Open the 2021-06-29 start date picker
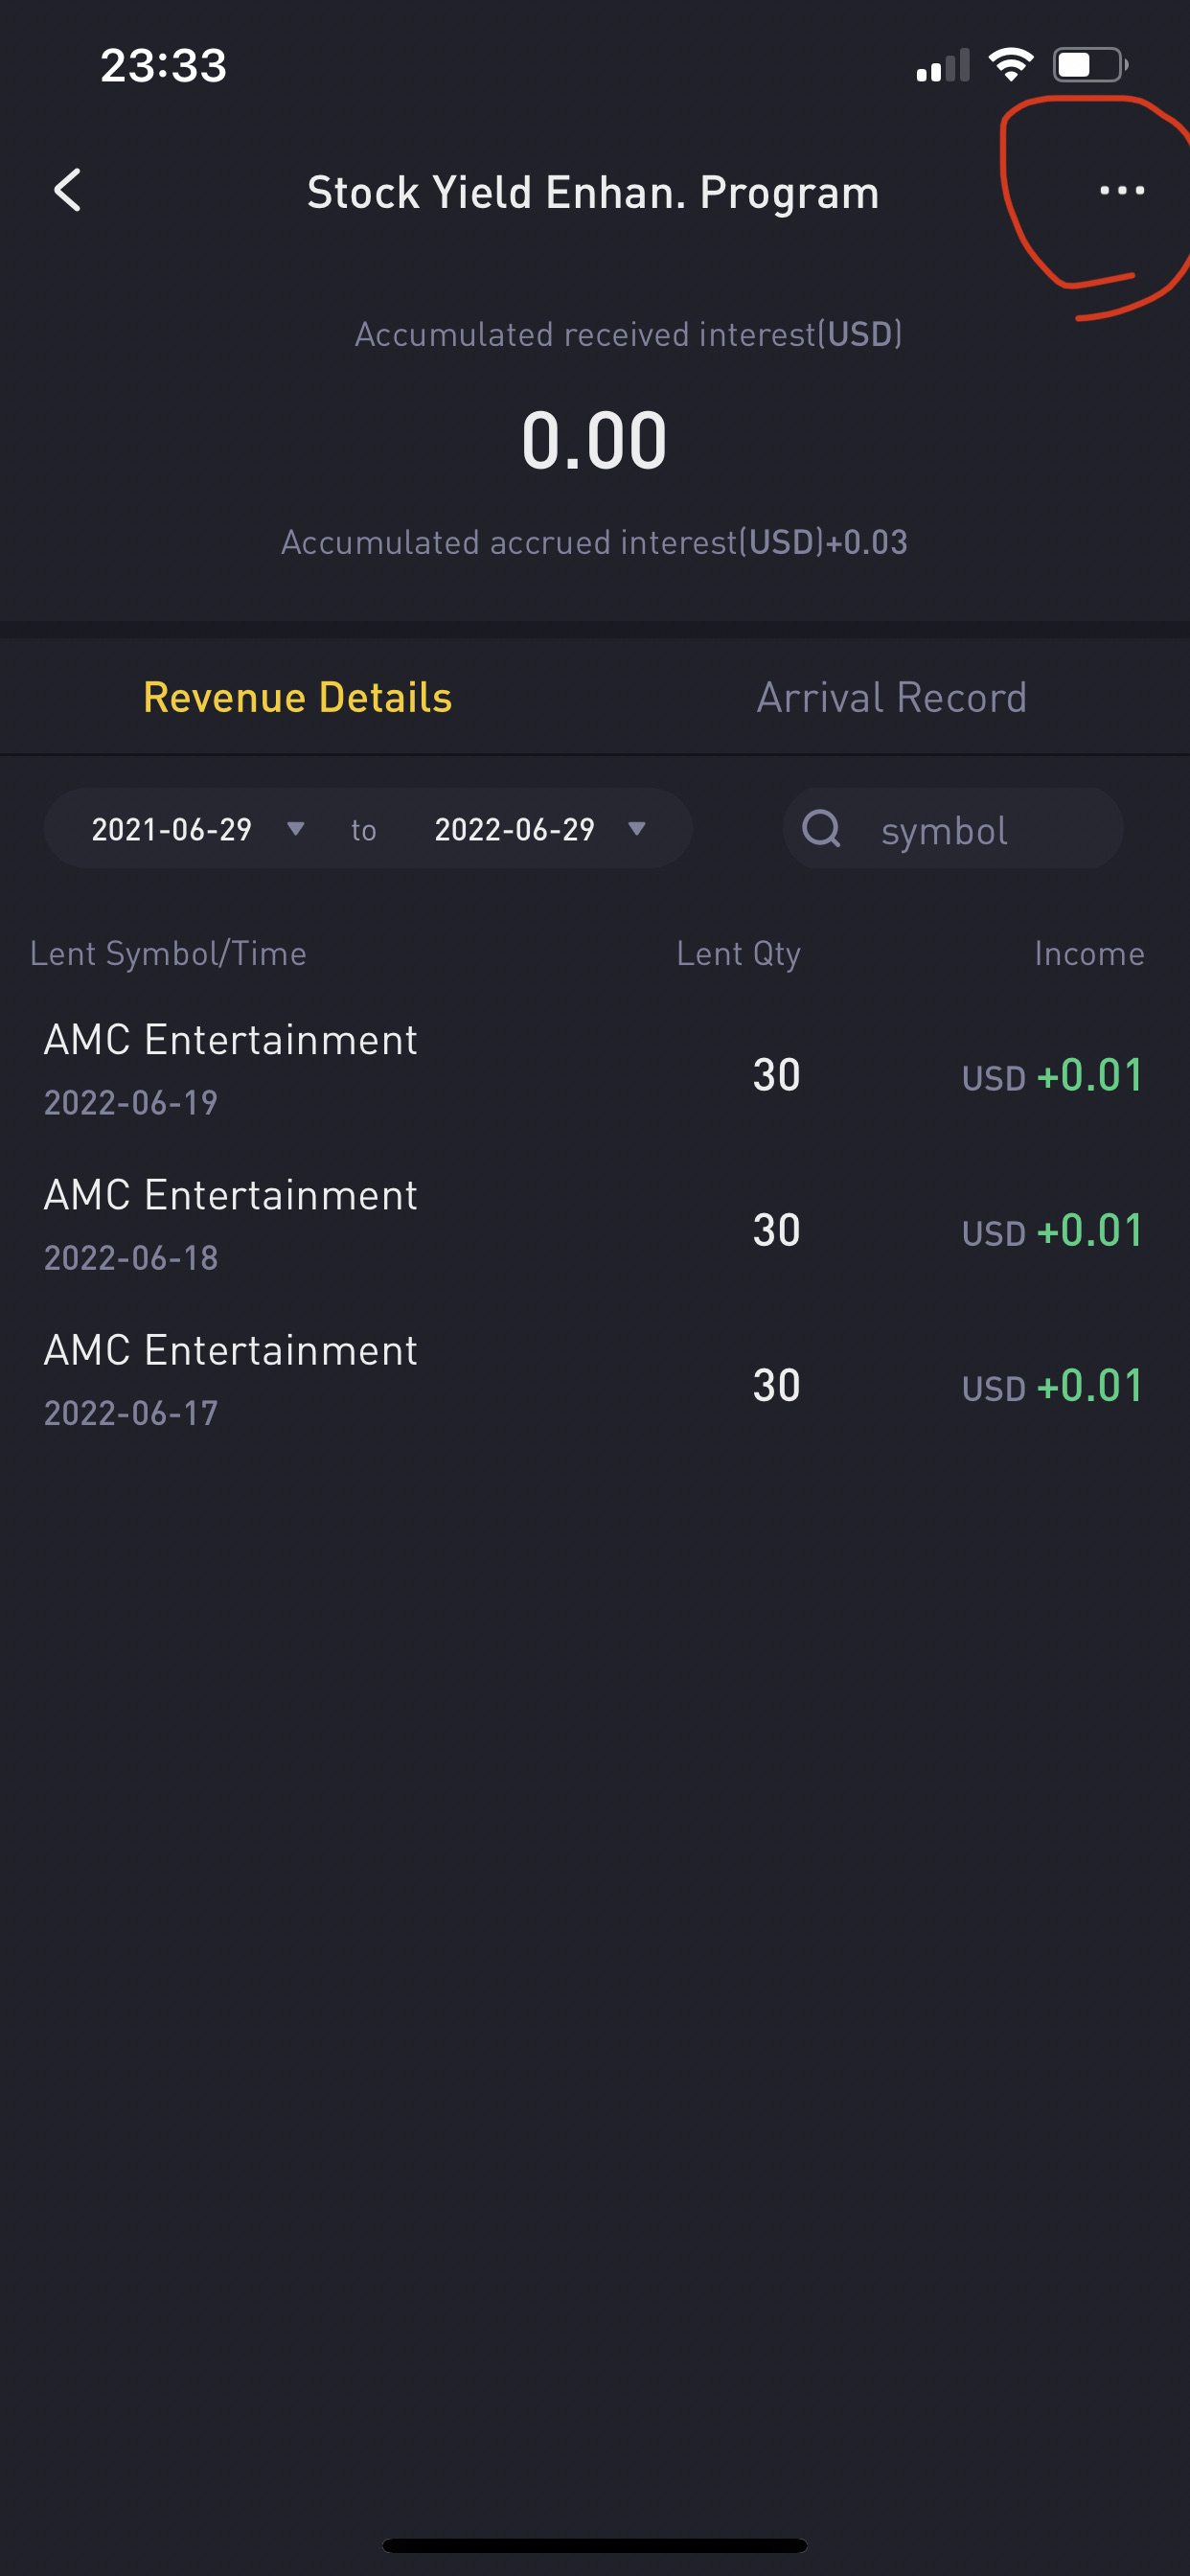The image size is (1190, 2576). point(172,829)
